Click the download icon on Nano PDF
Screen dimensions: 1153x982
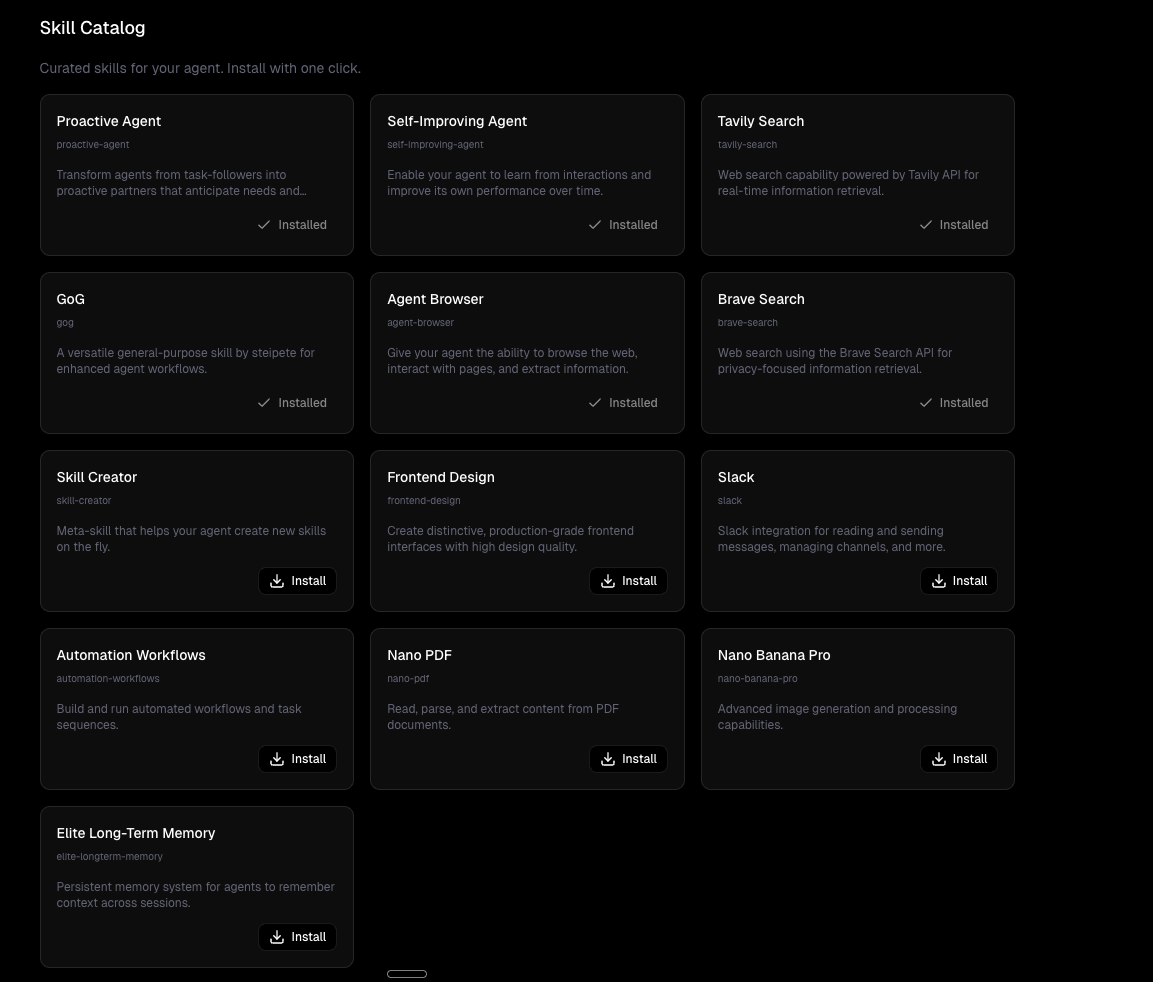click(608, 759)
